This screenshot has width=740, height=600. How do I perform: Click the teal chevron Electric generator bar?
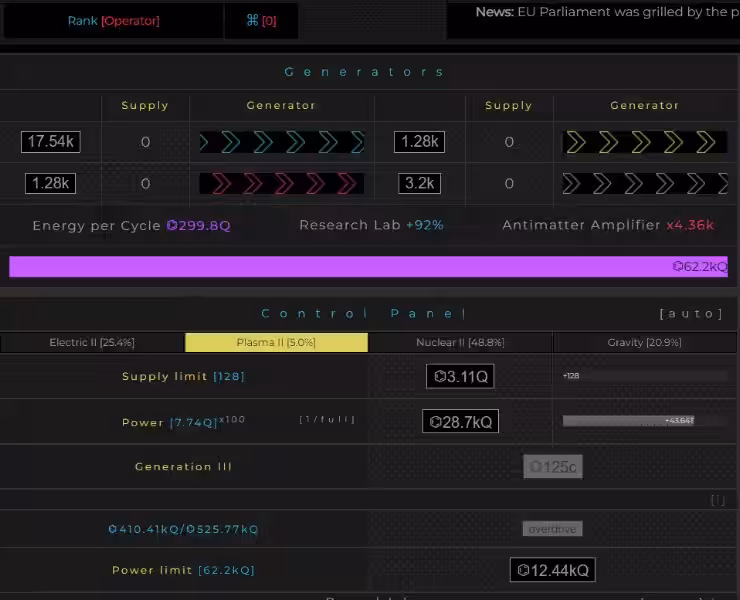[x=281, y=142]
